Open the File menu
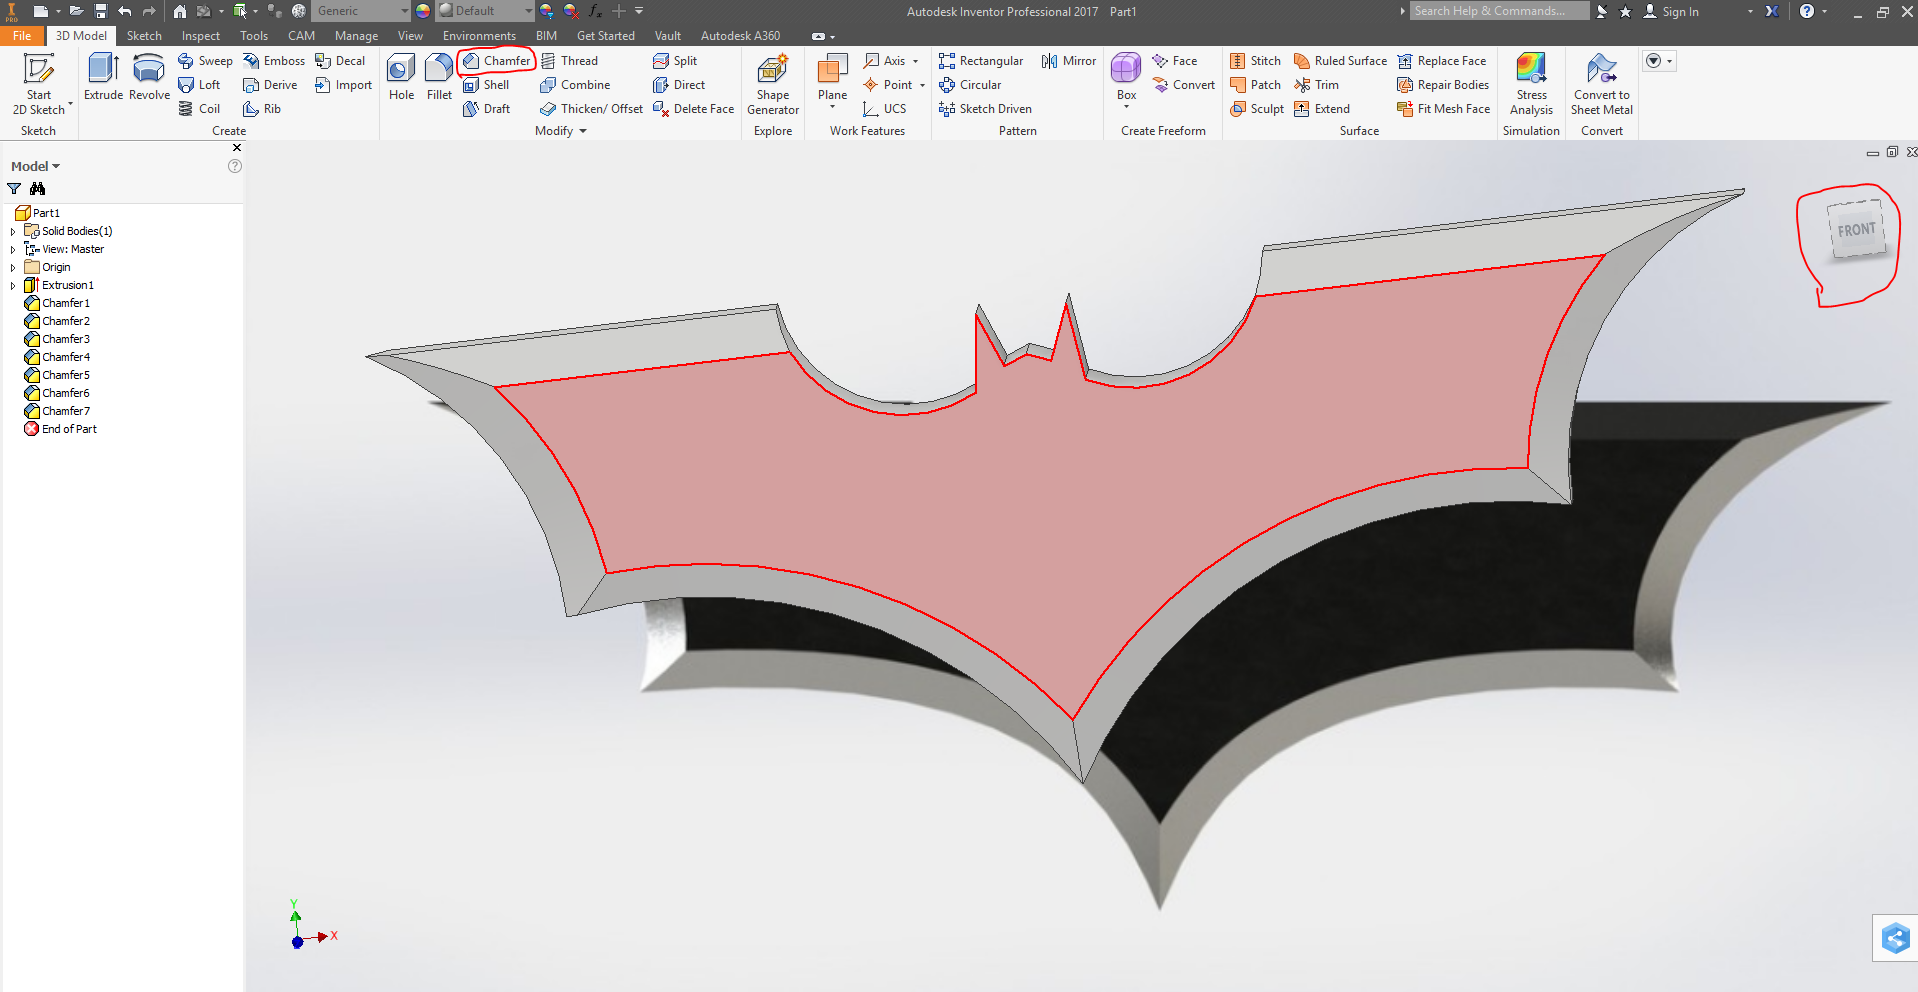Image resolution: width=1918 pixels, height=992 pixels. click(22, 36)
